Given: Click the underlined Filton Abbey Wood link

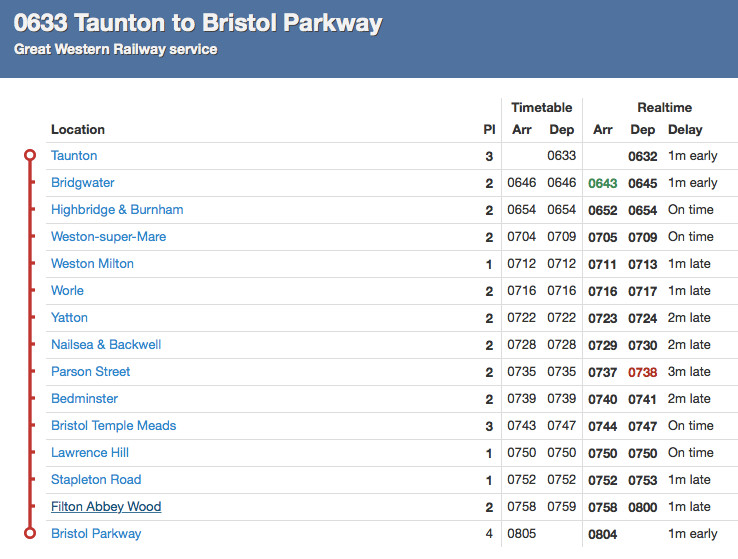Looking at the screenshot, I should click(x=106, y=507).
